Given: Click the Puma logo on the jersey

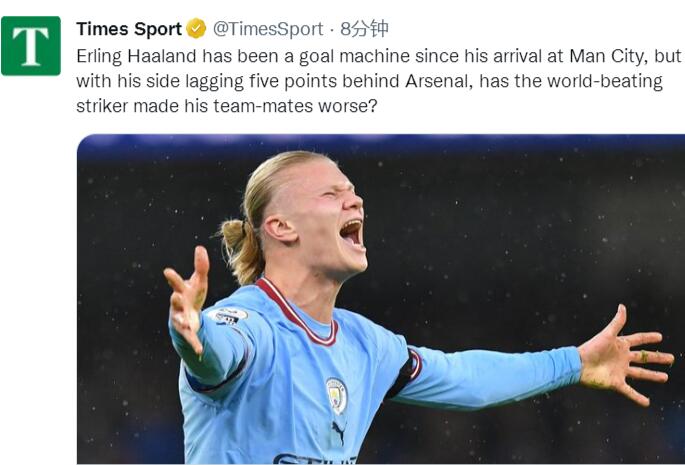Looking at the screenshot, I should coord(338,431).
